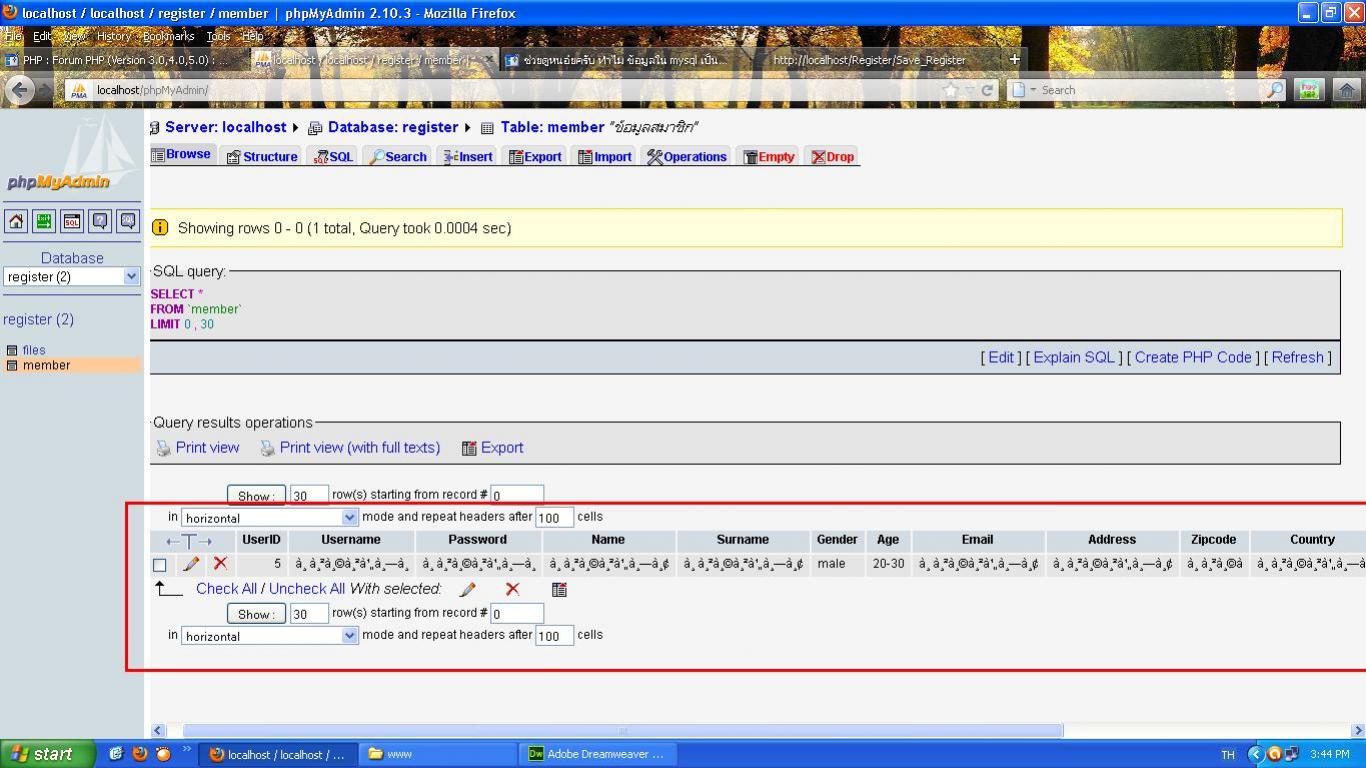This screenshot has height=768, width=1366.
Task: Sort by the Username column header
Action: point(351,539)
